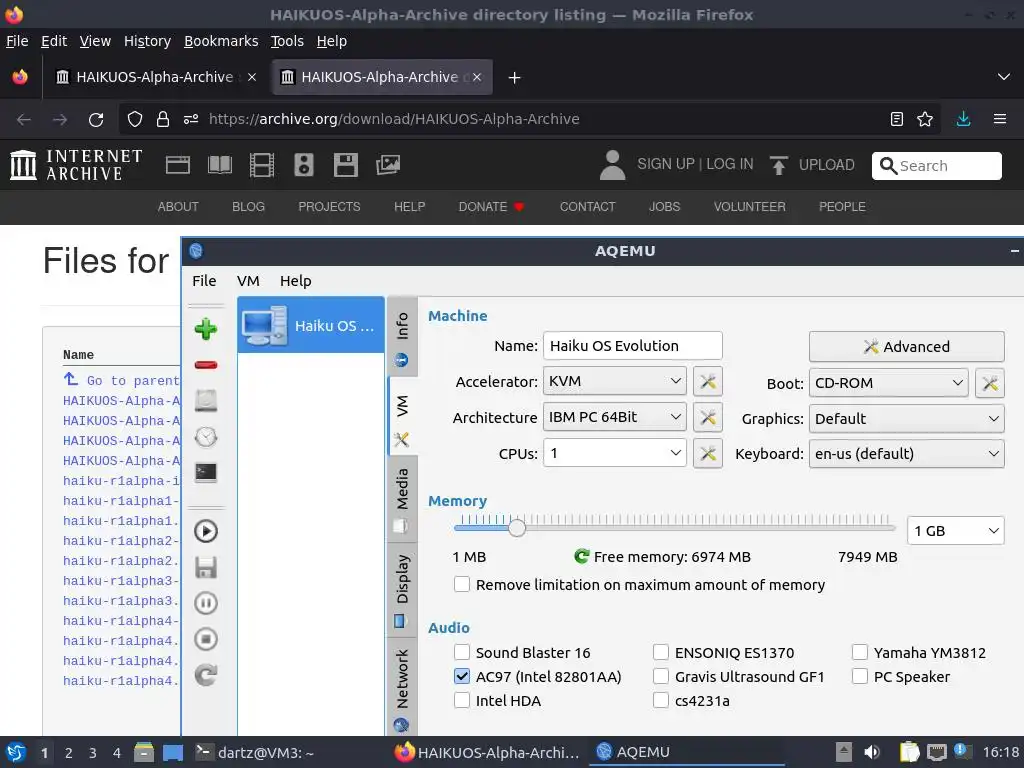Click the UPLOAD link on Internet Archive

tap(812, 165)
